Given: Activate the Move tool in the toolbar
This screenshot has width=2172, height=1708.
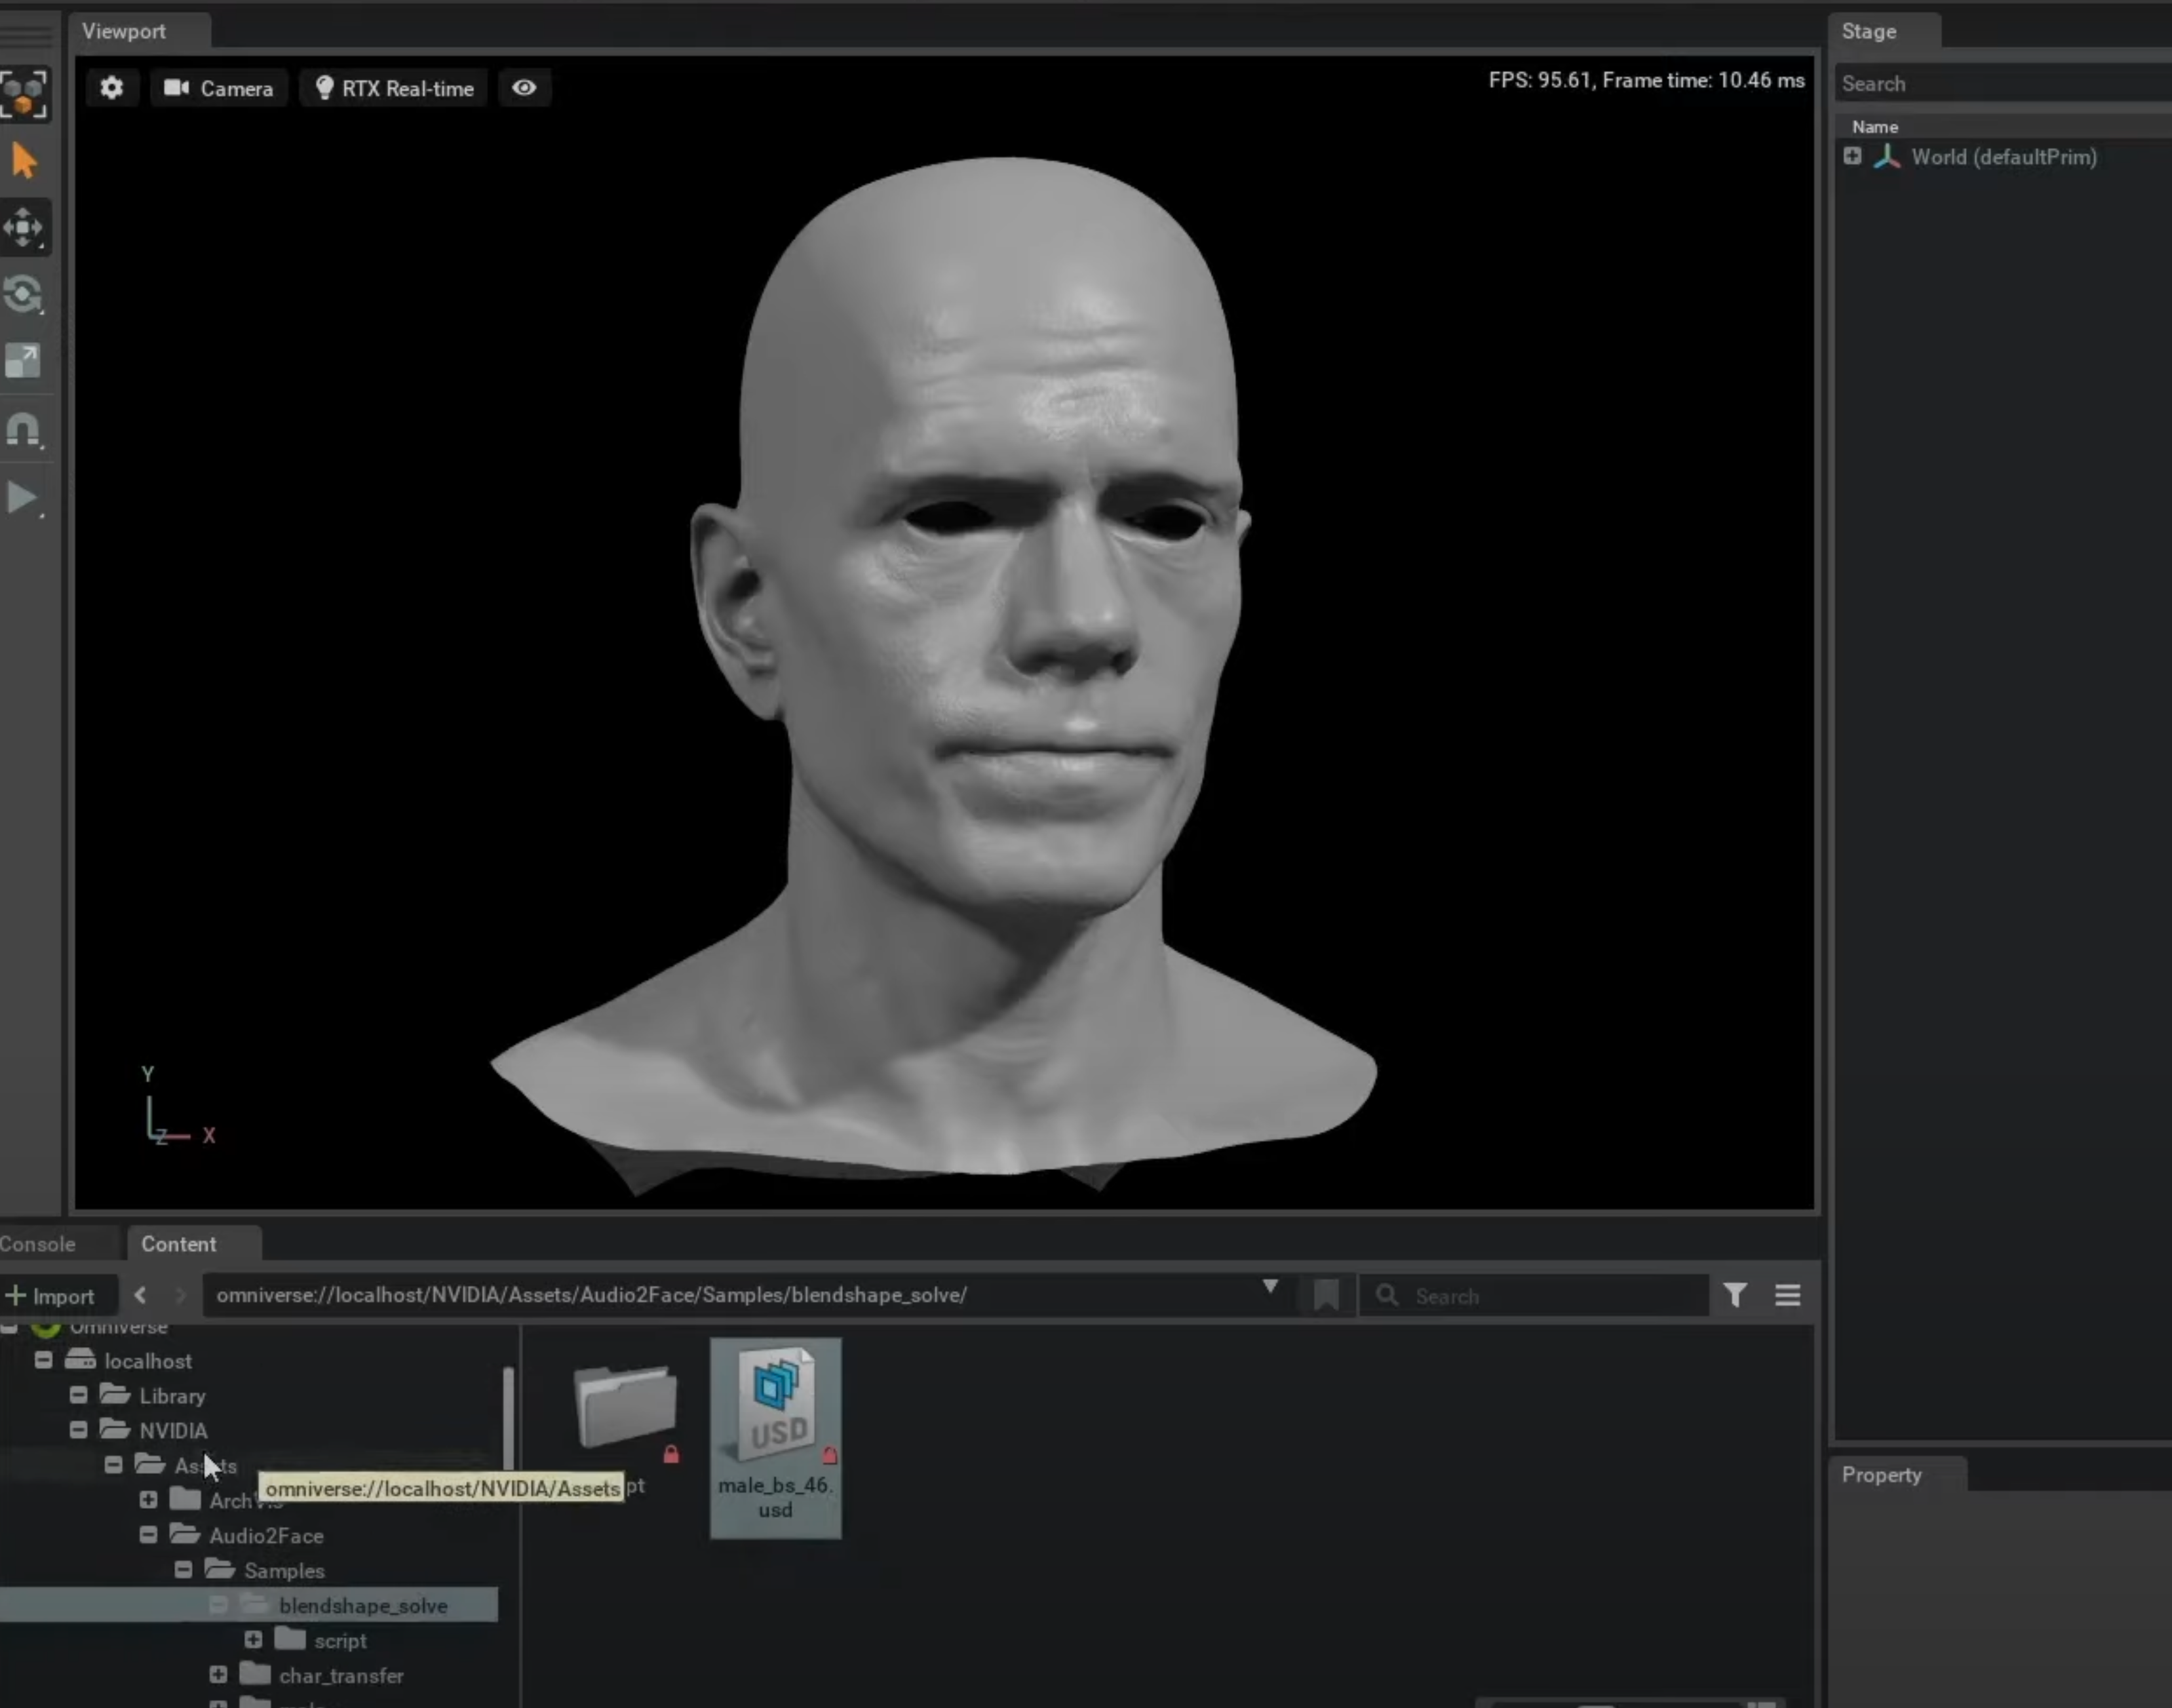Looking at the screenshot, I should pos(24,228).
